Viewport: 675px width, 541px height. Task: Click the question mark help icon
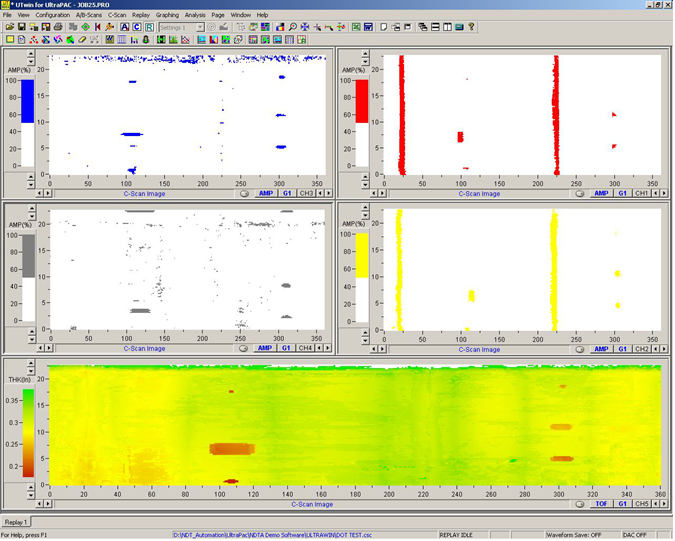tap(471, 27)
